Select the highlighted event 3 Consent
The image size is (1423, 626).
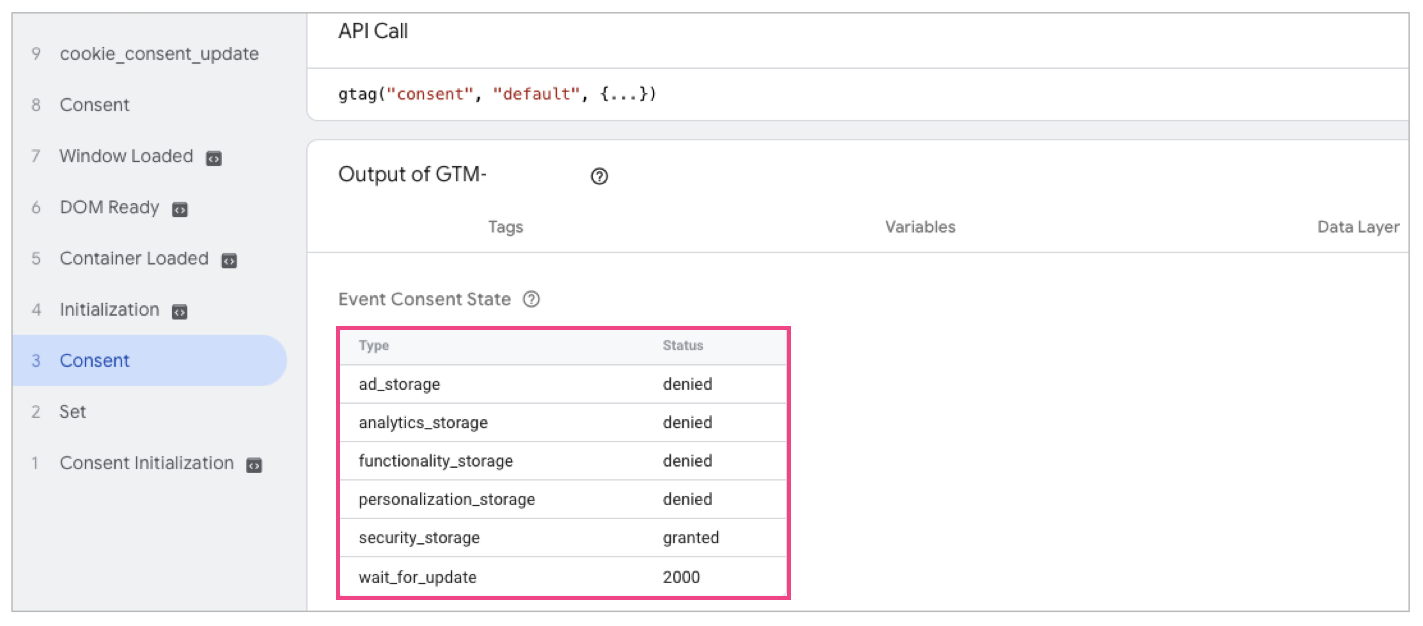click(94, 361)
